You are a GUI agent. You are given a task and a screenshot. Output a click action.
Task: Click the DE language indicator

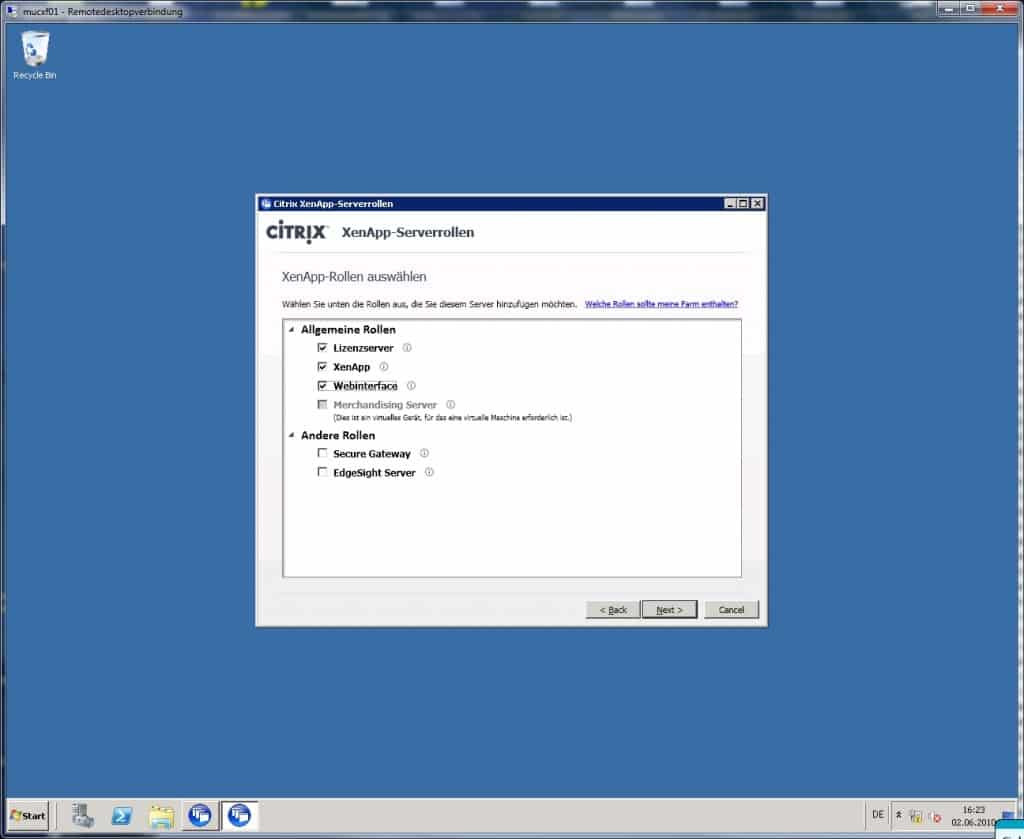pyautogui.click(x=878, y=815)
